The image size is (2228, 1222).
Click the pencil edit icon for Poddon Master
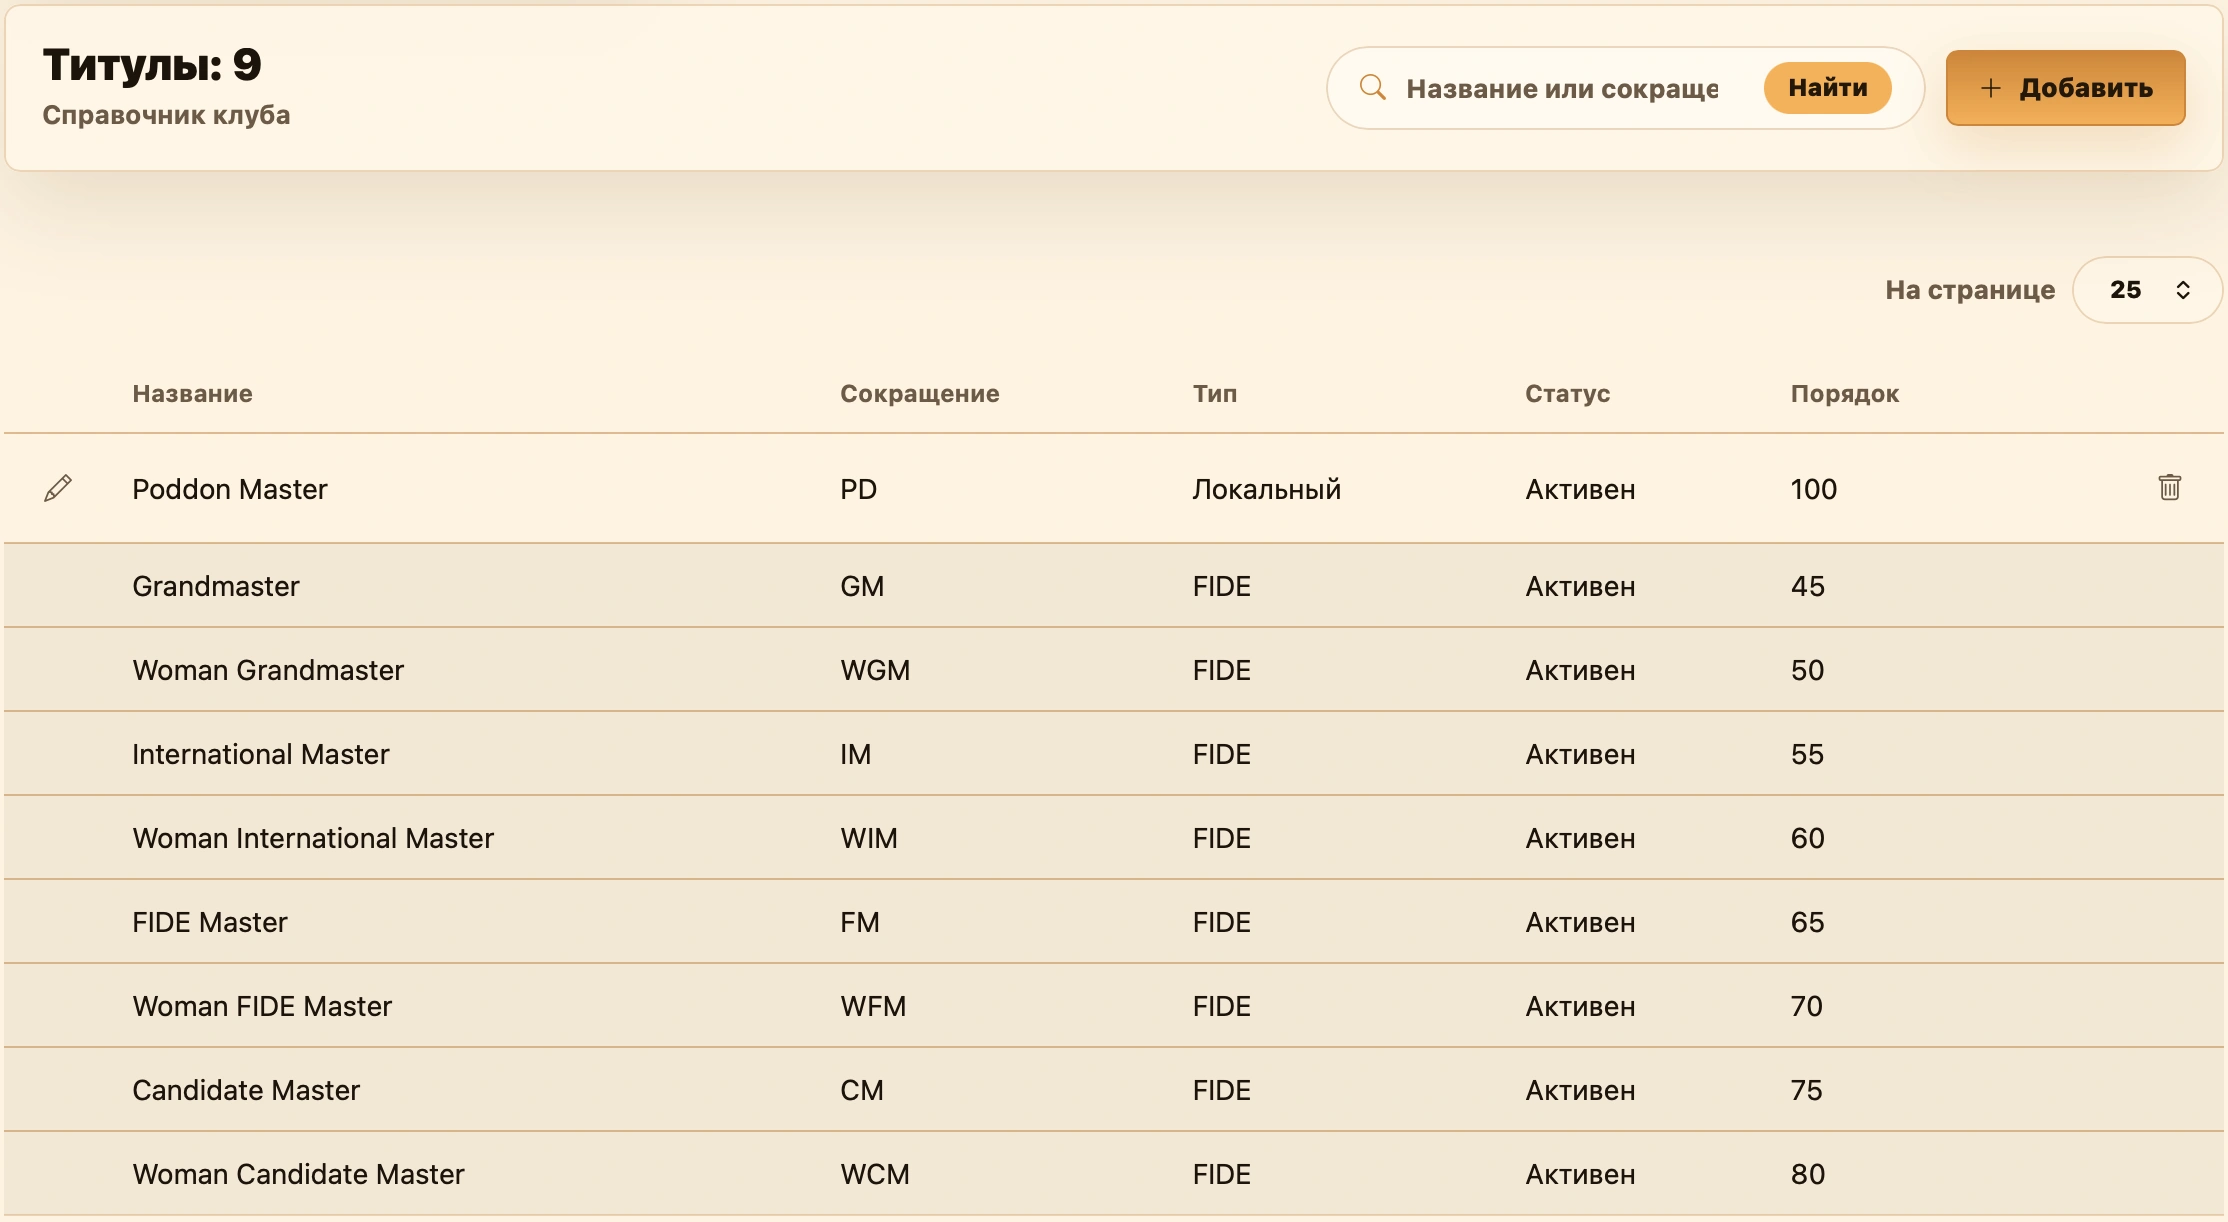click(58, 488)
